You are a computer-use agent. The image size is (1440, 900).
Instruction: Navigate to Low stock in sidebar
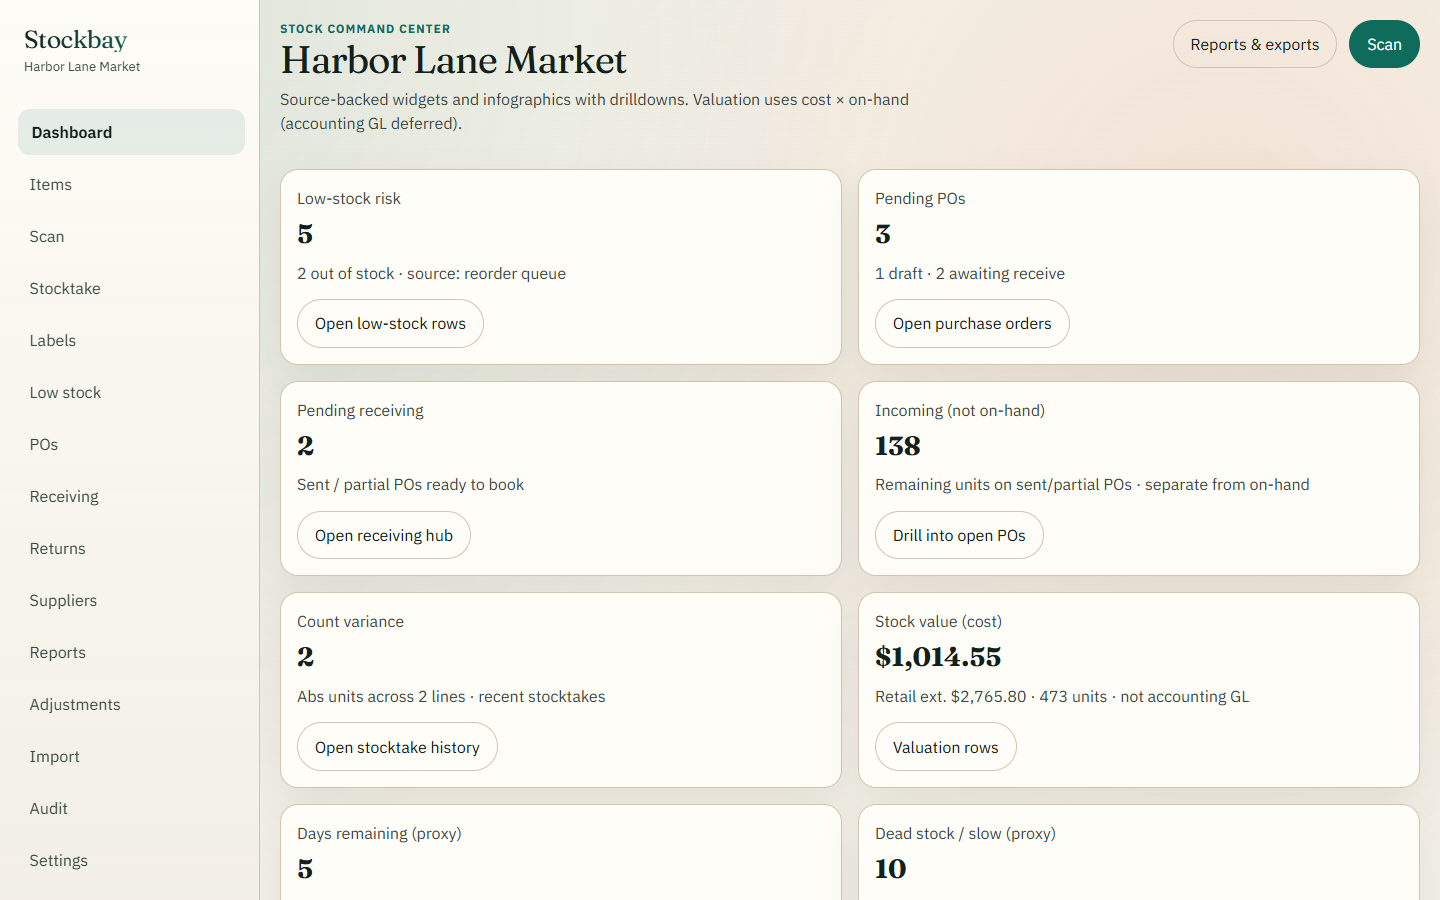click(x=131, y=392)
